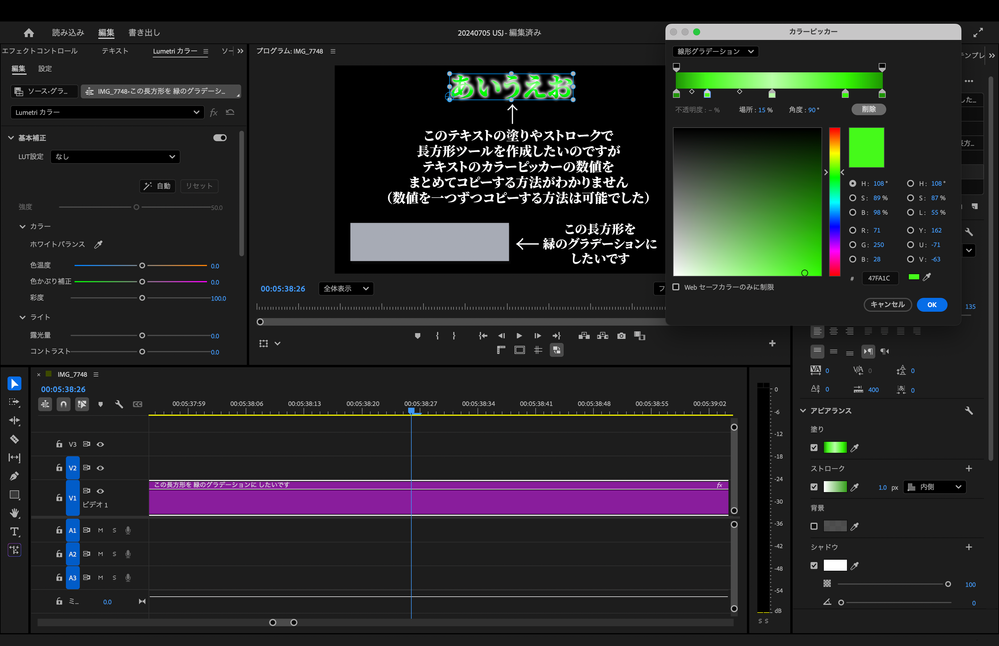Open the LUT設定 なし dropdown
This screenshot has width=999, height=646.
[115, 157]
